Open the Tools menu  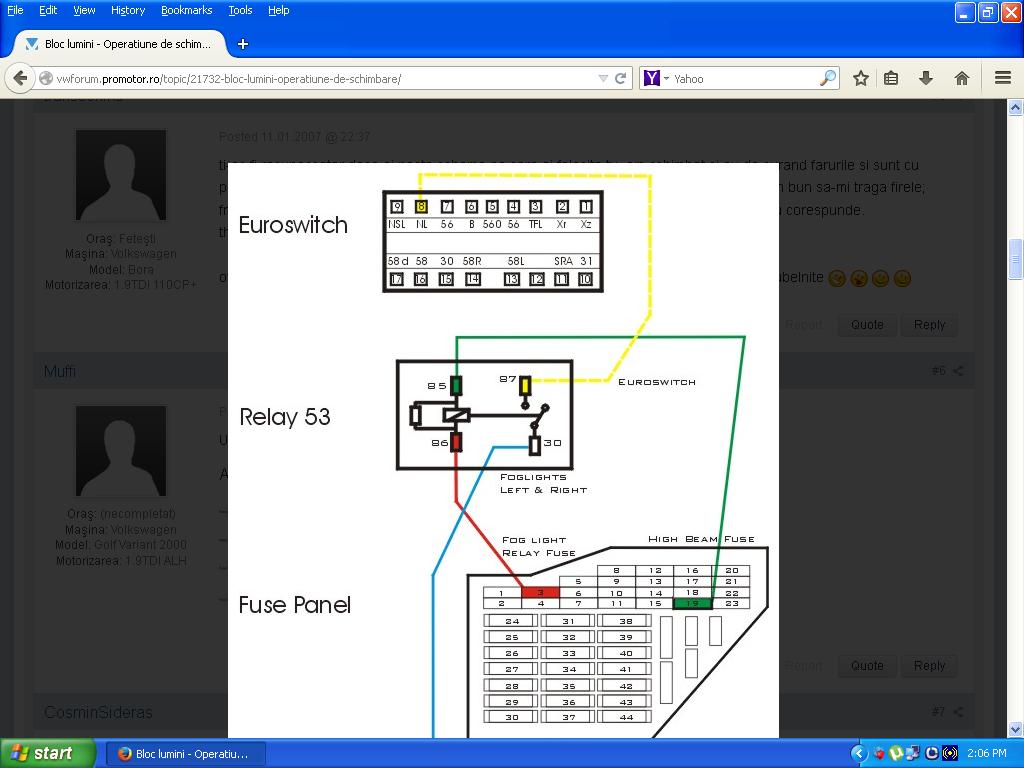240,10
